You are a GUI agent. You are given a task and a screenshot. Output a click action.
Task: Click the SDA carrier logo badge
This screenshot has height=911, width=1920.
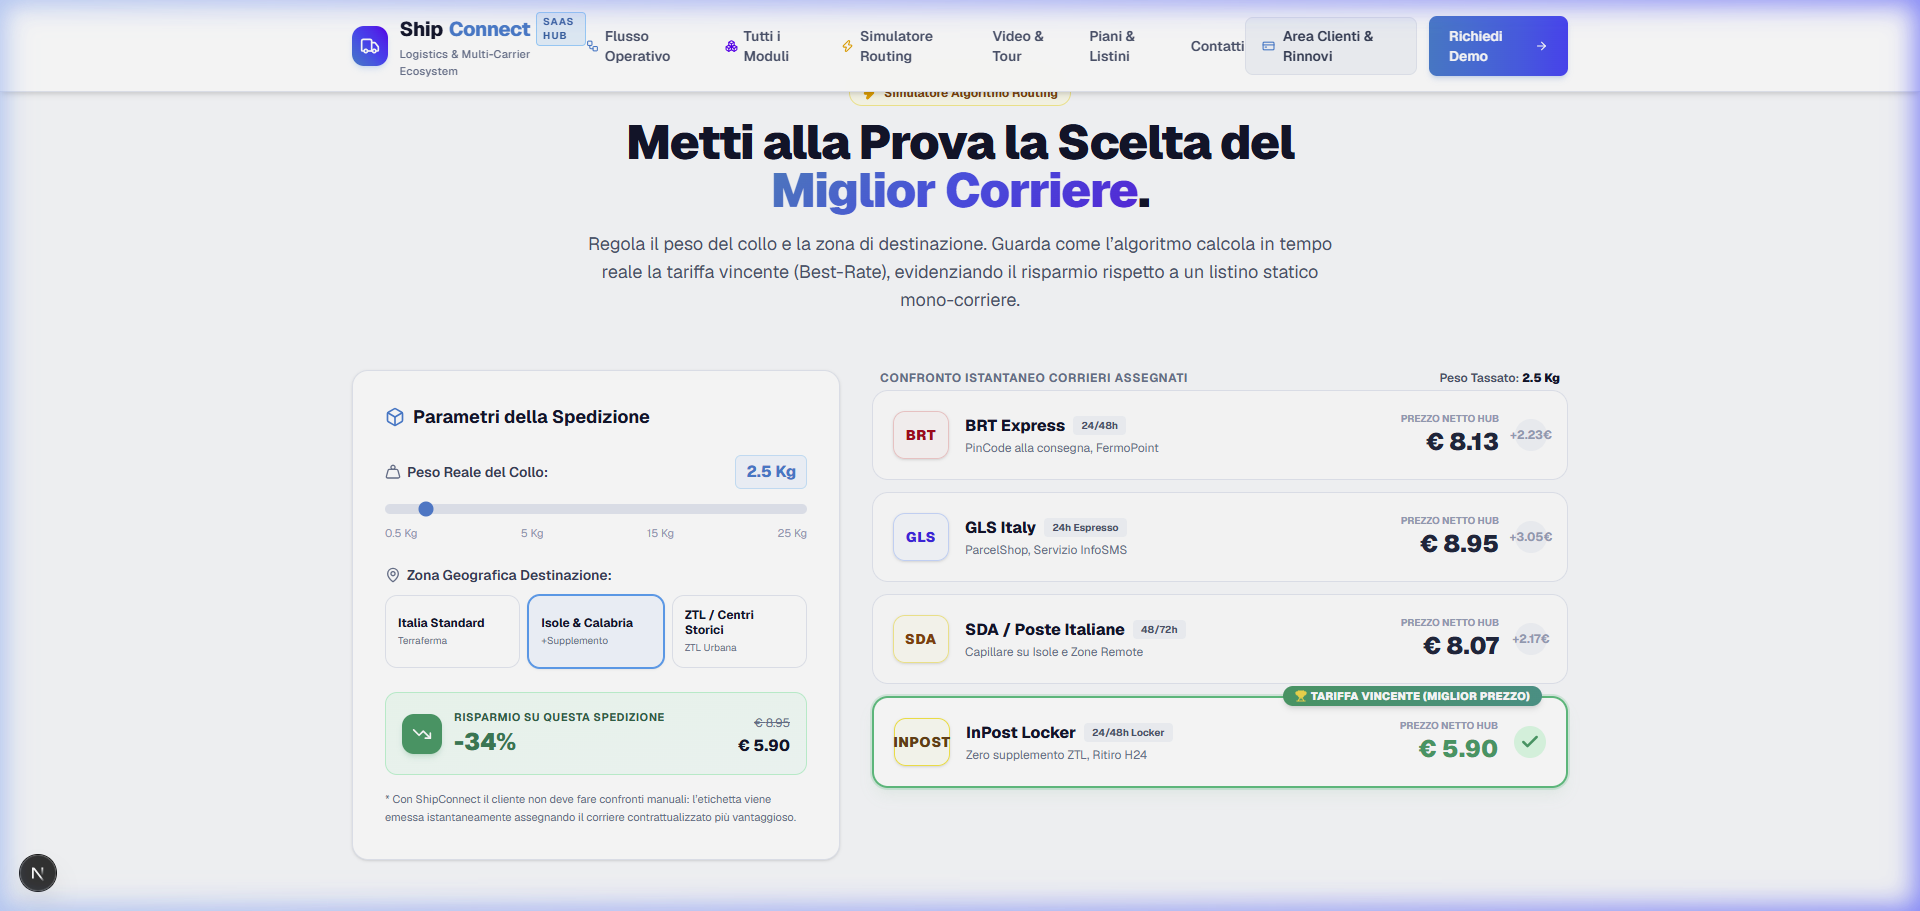point(921,639)
